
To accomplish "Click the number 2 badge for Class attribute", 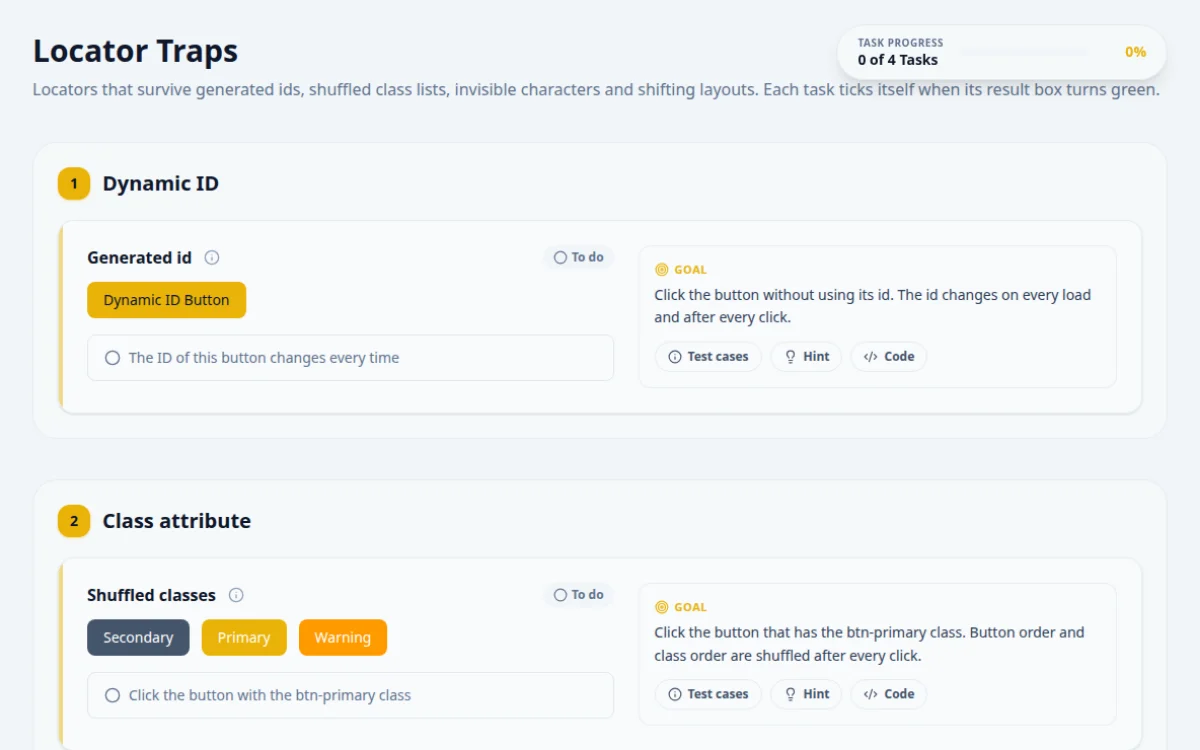I will tap(74, 521).
